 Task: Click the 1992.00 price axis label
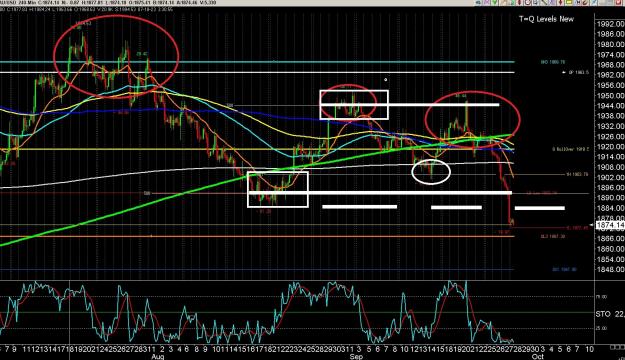click(x=610, y=24)
